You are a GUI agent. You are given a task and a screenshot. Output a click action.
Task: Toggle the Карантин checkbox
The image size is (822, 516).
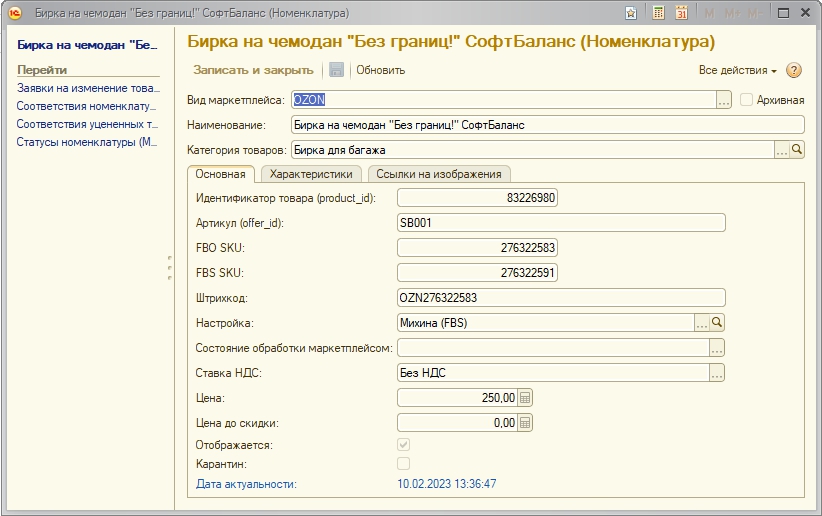pyautogui.click(x=404, y=463)
